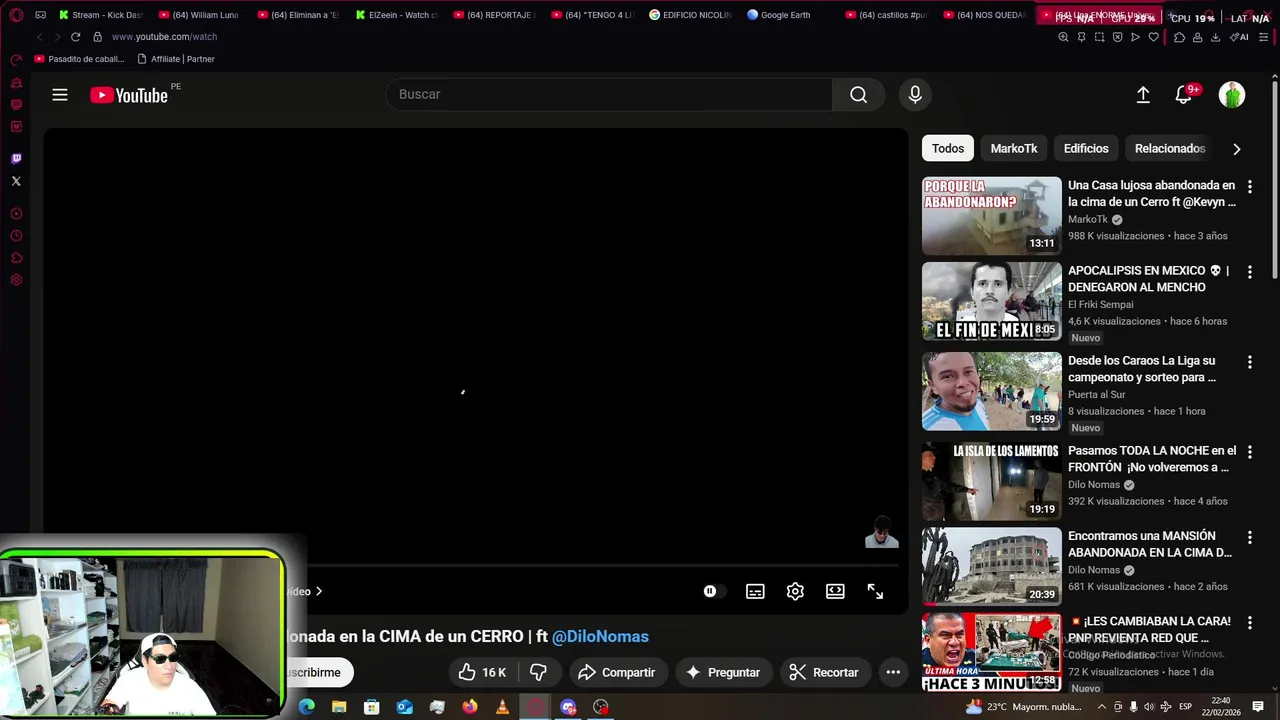The width and height of the screenshot is (1280, 720).
Task: Open browser downloads icon
Action: click(1215, 37)
